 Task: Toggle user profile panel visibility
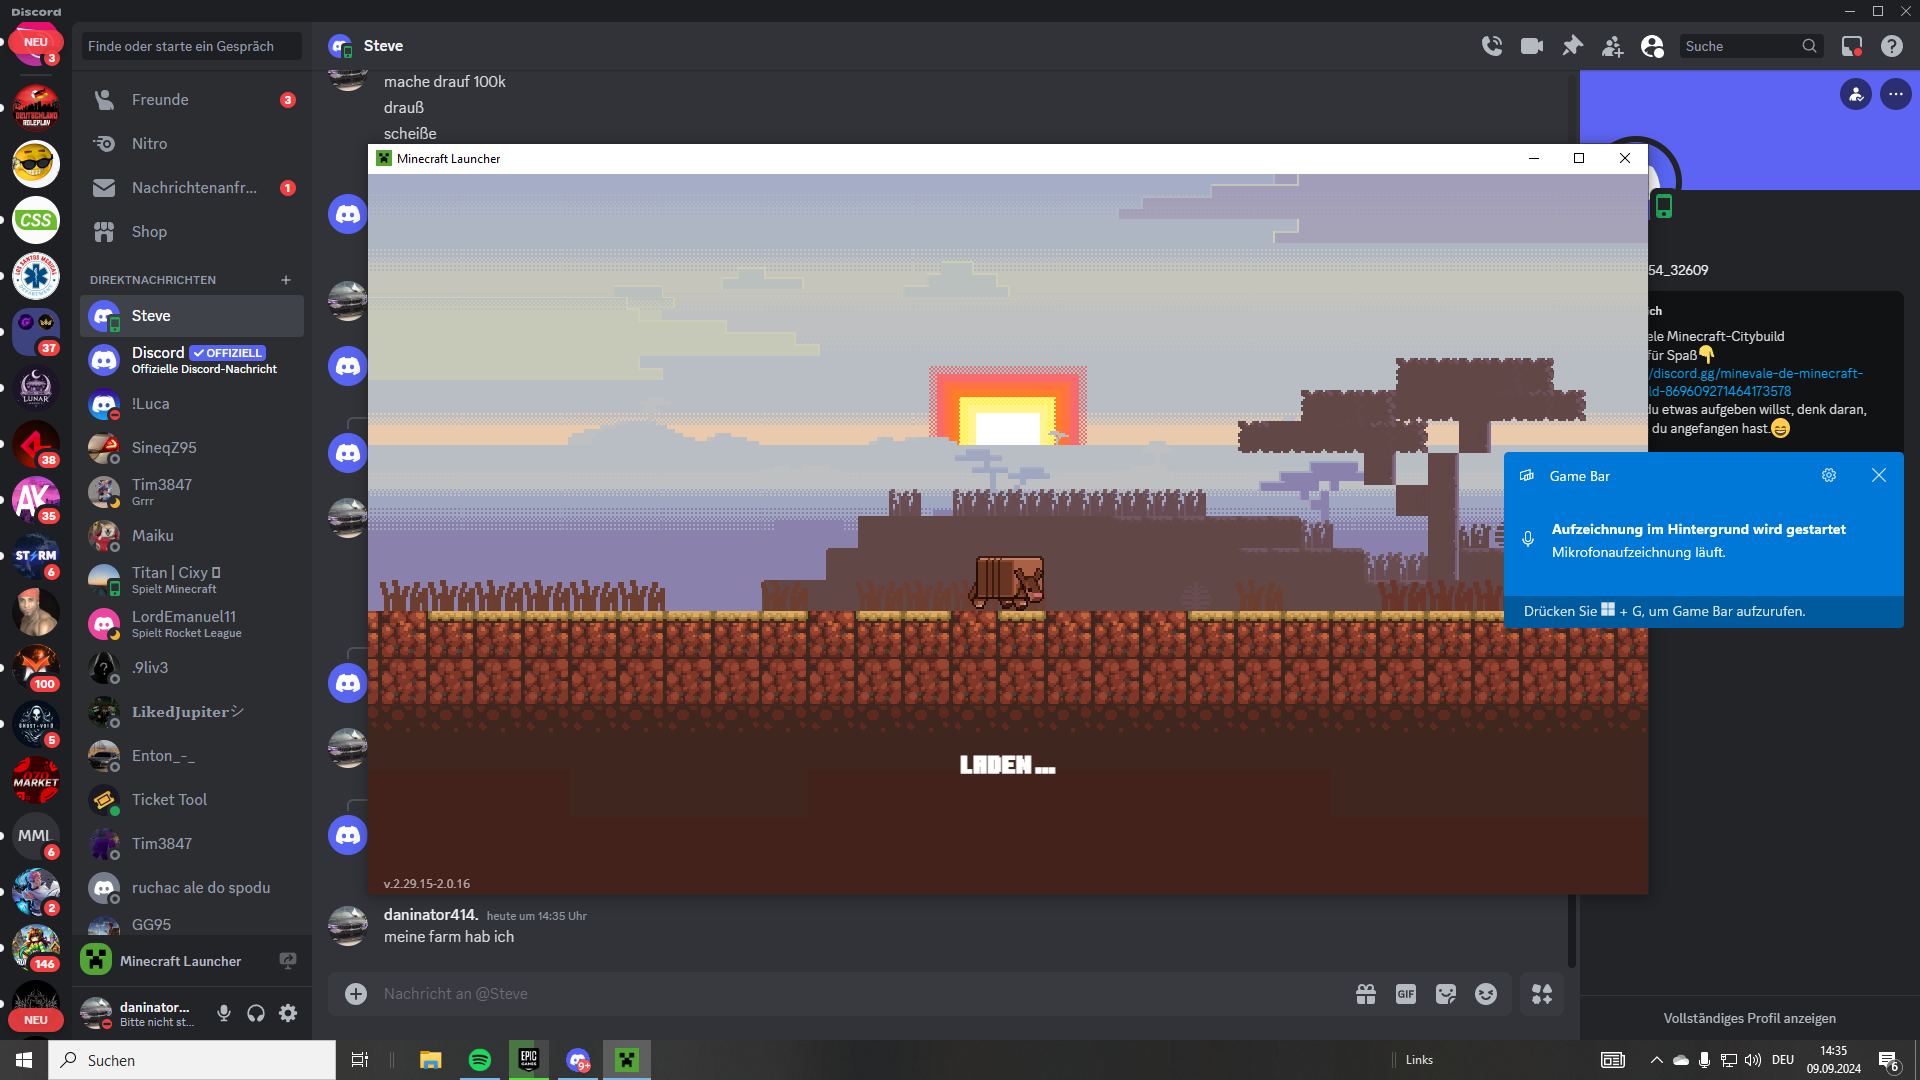[1652, 46]
